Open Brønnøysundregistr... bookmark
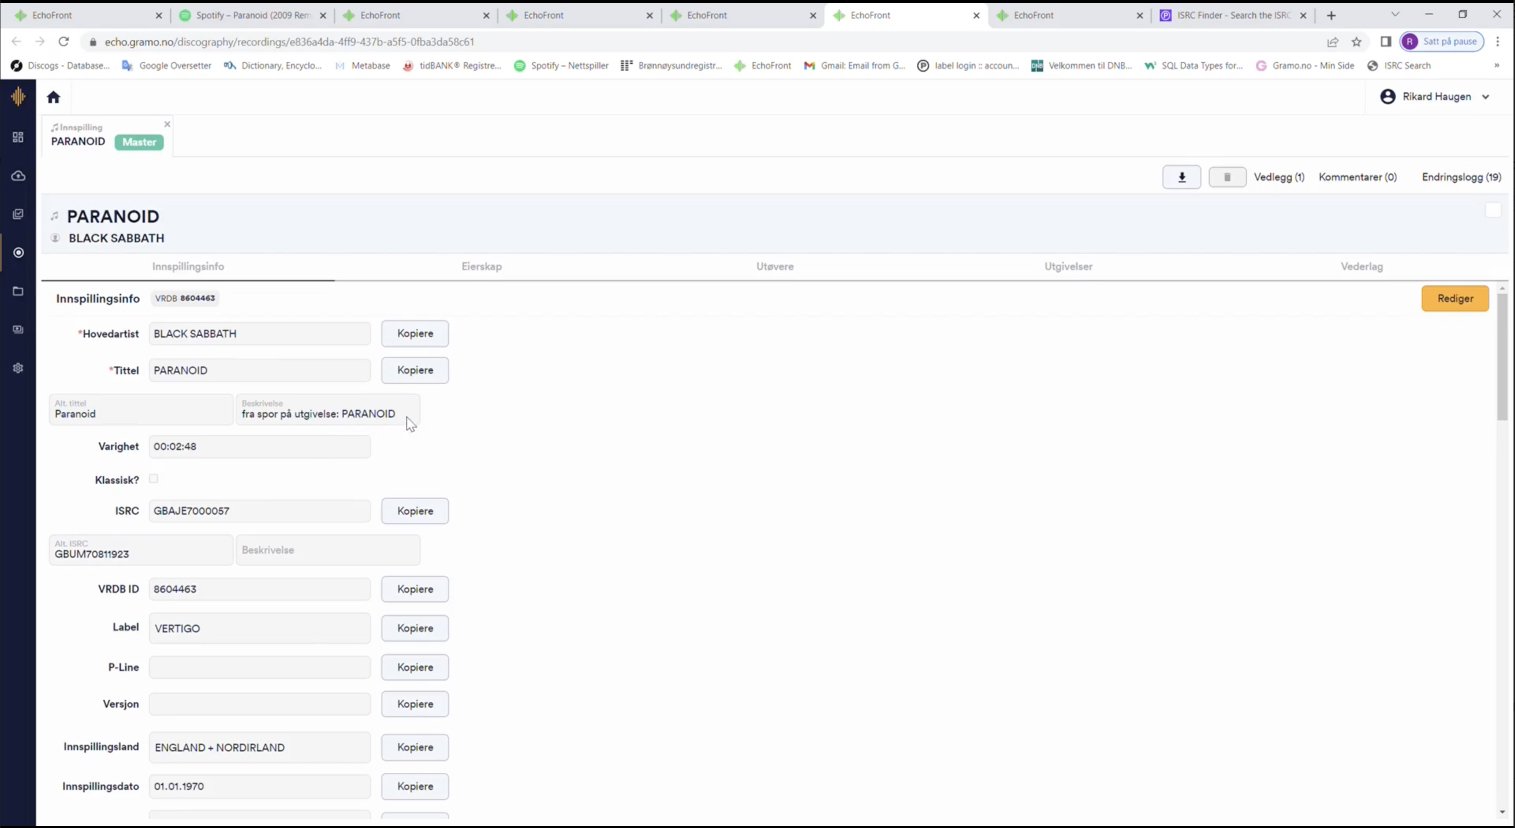 671,66
